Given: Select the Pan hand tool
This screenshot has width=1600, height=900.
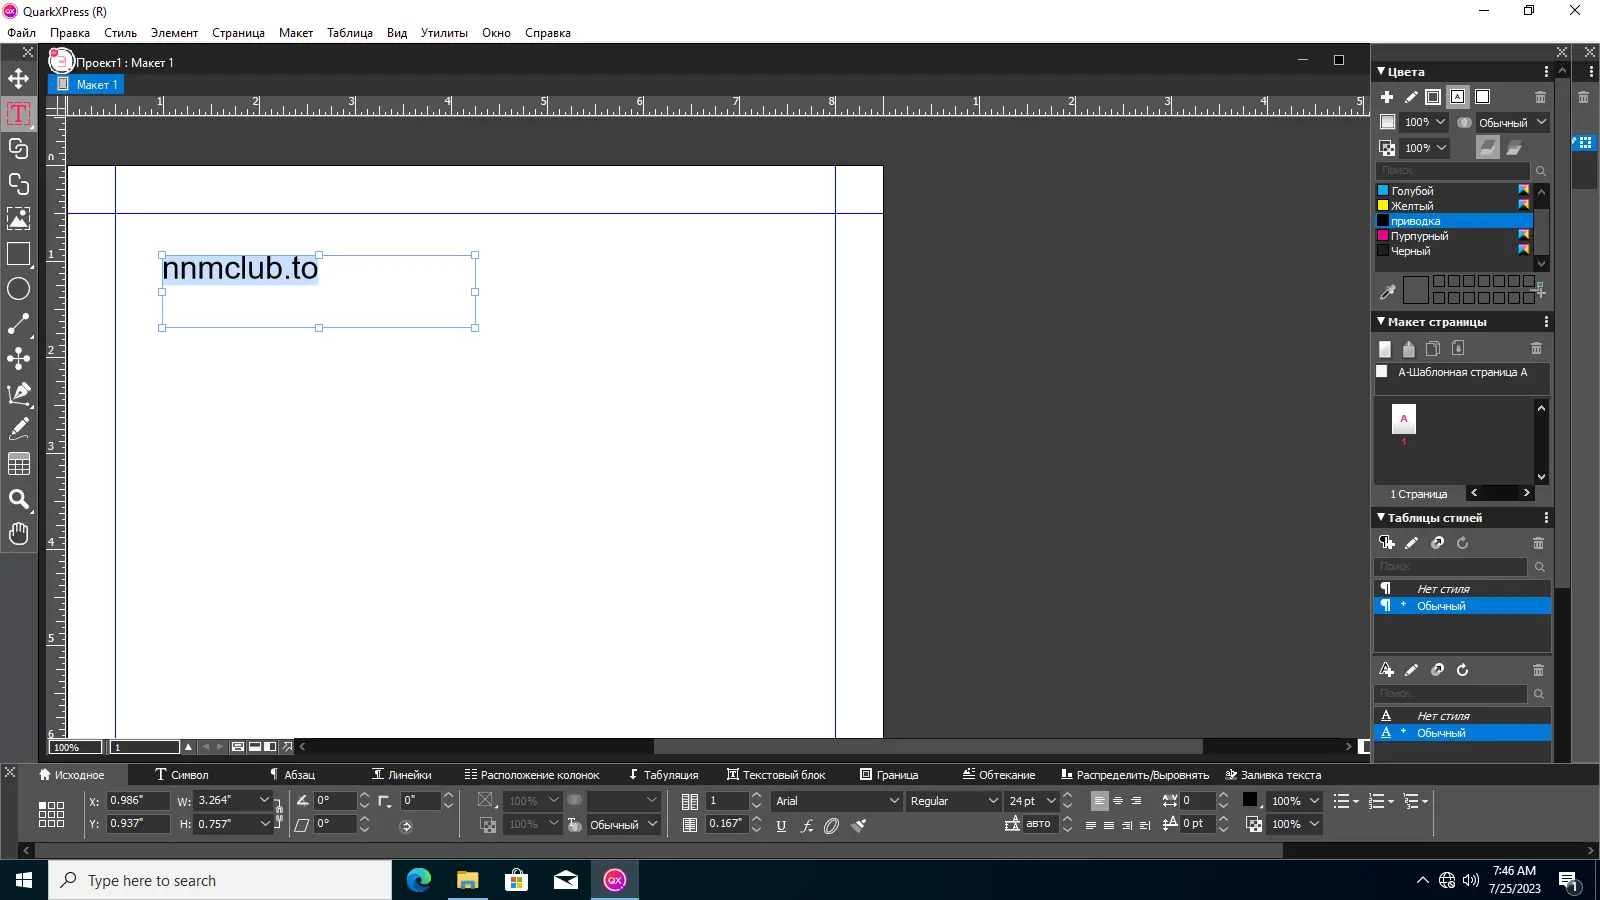Looking at the screenshot, I should 18,534.
